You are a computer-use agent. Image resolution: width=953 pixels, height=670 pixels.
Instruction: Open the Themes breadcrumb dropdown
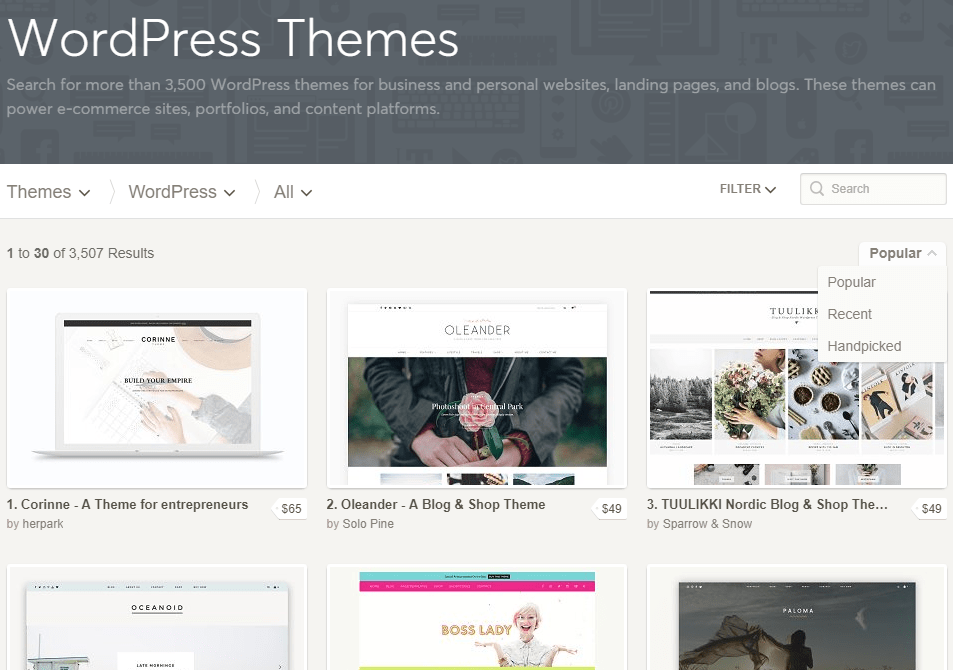click(49, 192)
